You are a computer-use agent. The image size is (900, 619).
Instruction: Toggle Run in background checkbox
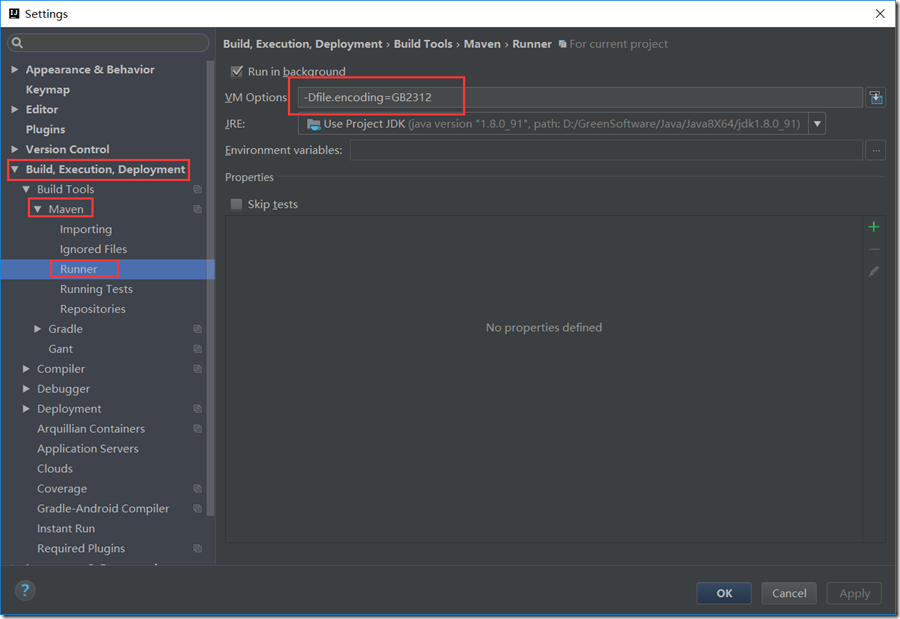[236, 71]
